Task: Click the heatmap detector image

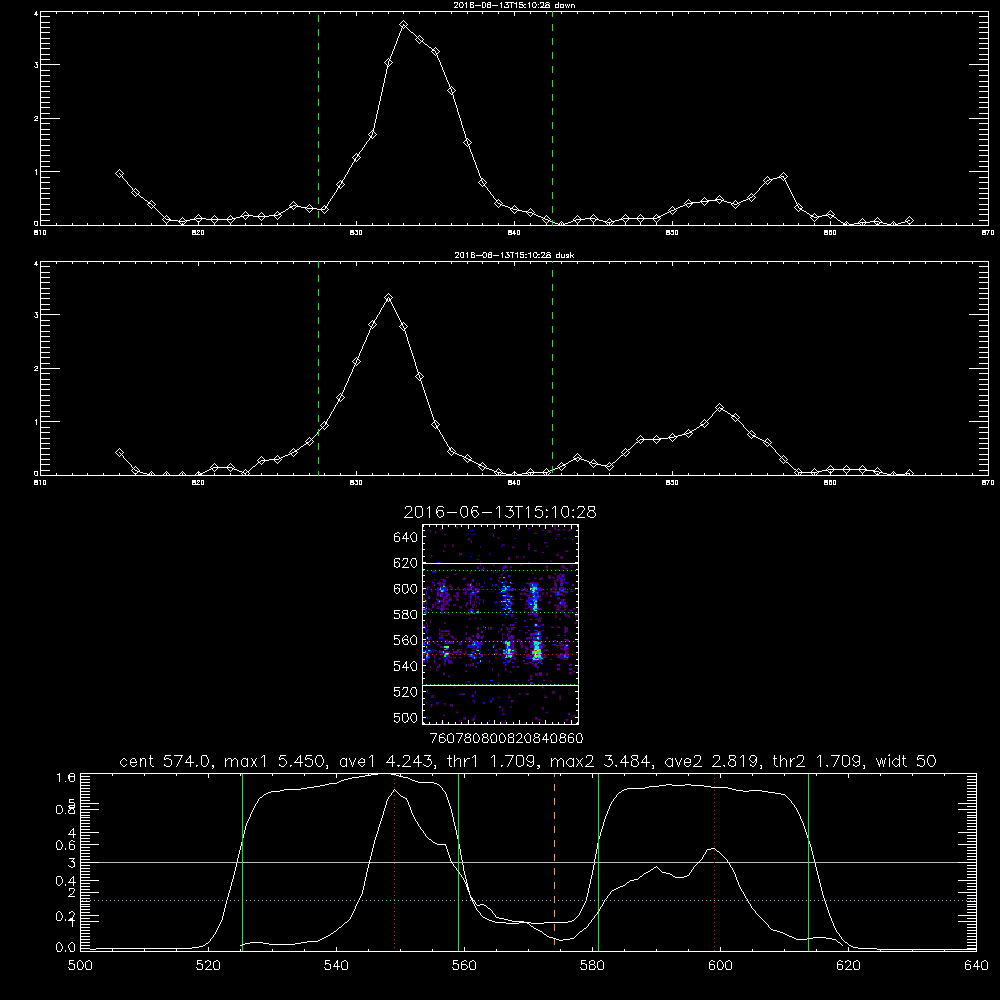Action: coord(501,624)
